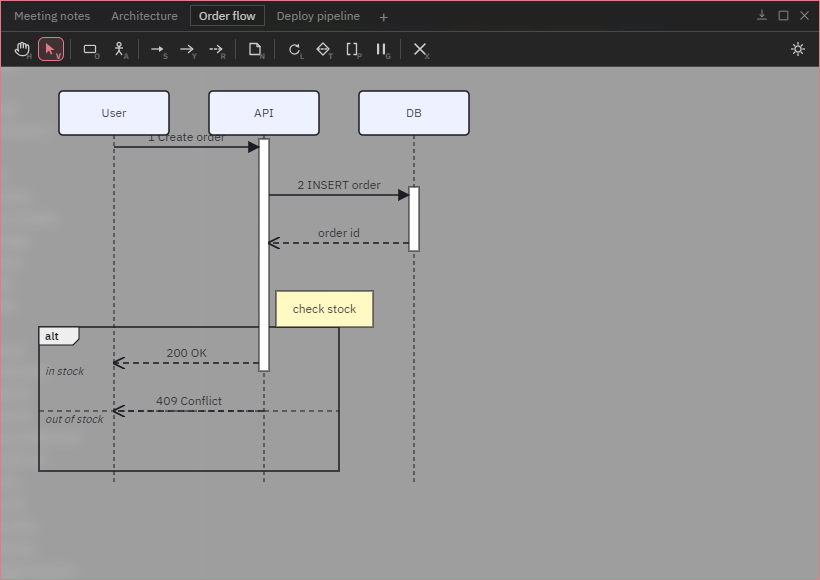Add a new tab with plus
The image size is (820, 580).
[x=383, y=17]
